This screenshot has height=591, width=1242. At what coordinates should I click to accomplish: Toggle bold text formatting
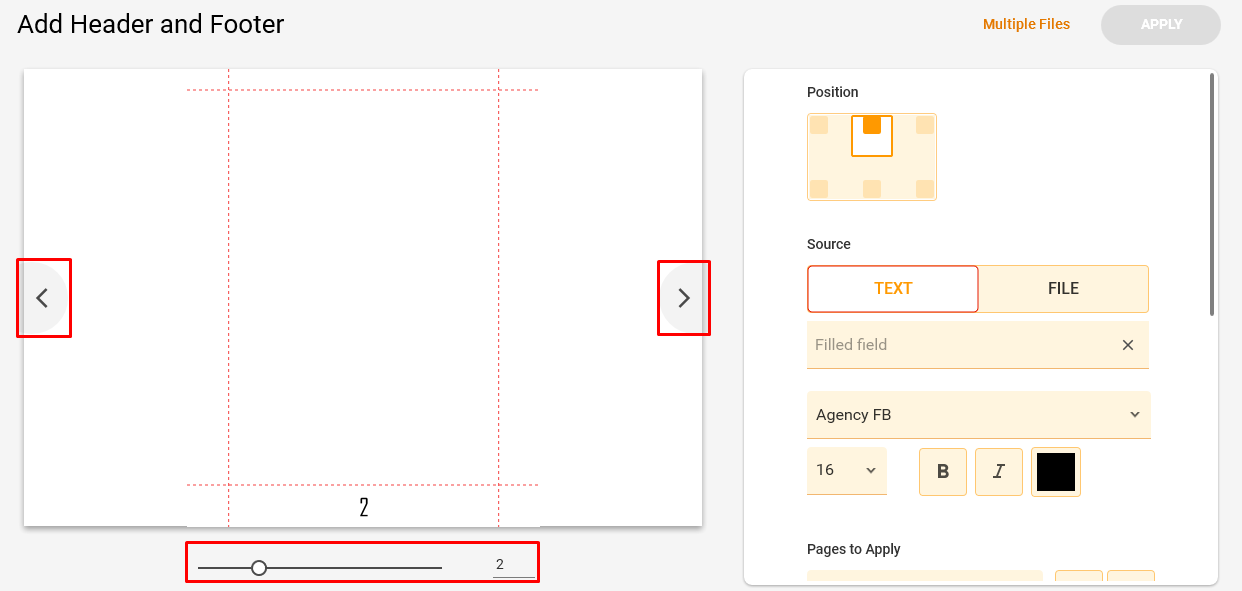[x=943, y=472]
